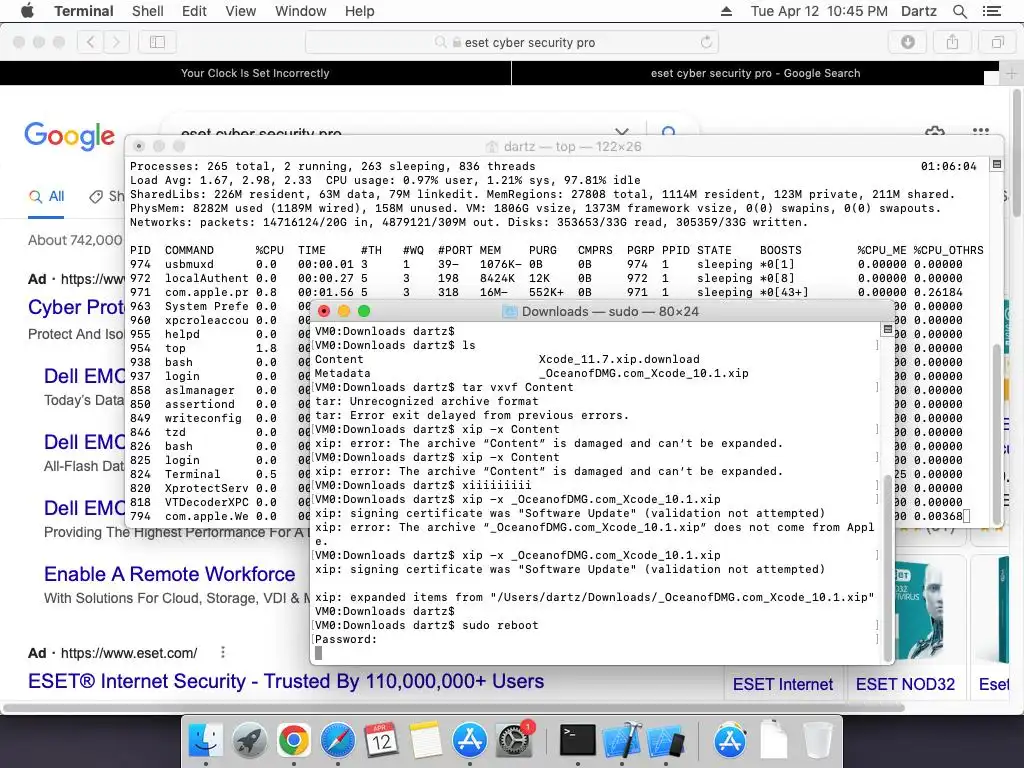The width and height of the screenshot is (1024, 768).
Task: Open Finder from the Dock
Action: [x=205, y=741]
